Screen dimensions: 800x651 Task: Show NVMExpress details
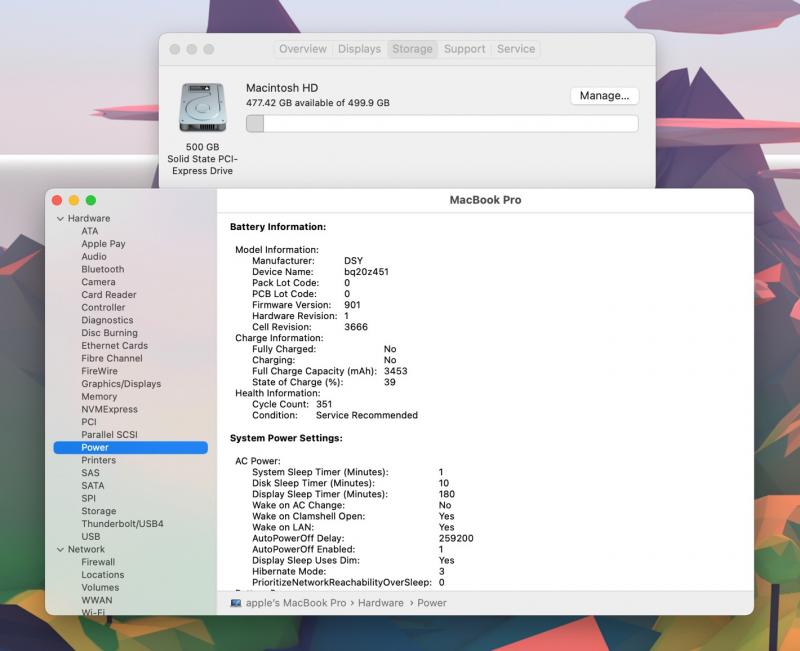110,410
